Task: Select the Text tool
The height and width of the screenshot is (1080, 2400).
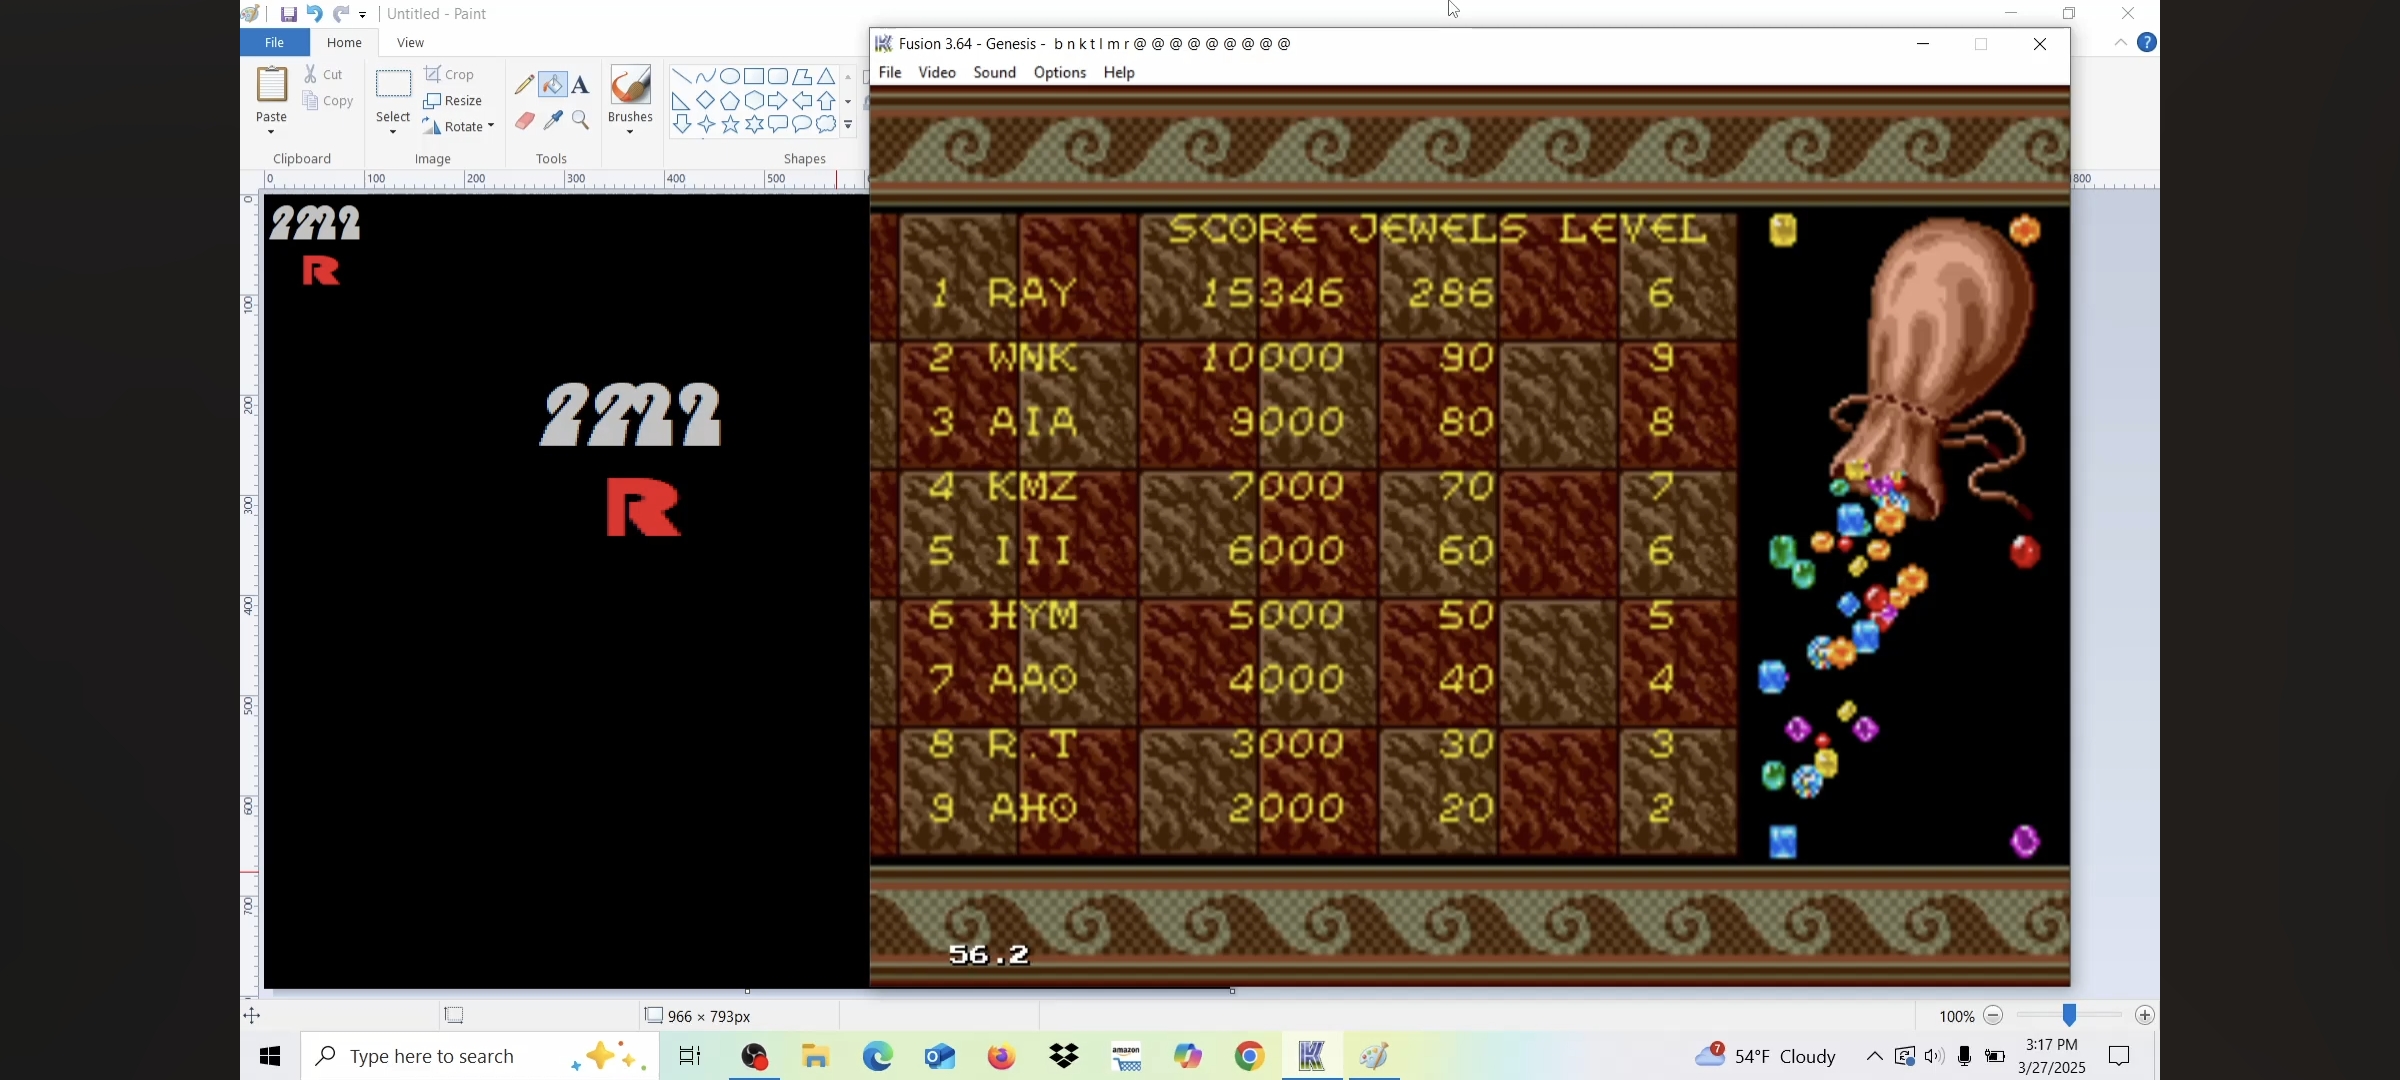Action: 581,85
